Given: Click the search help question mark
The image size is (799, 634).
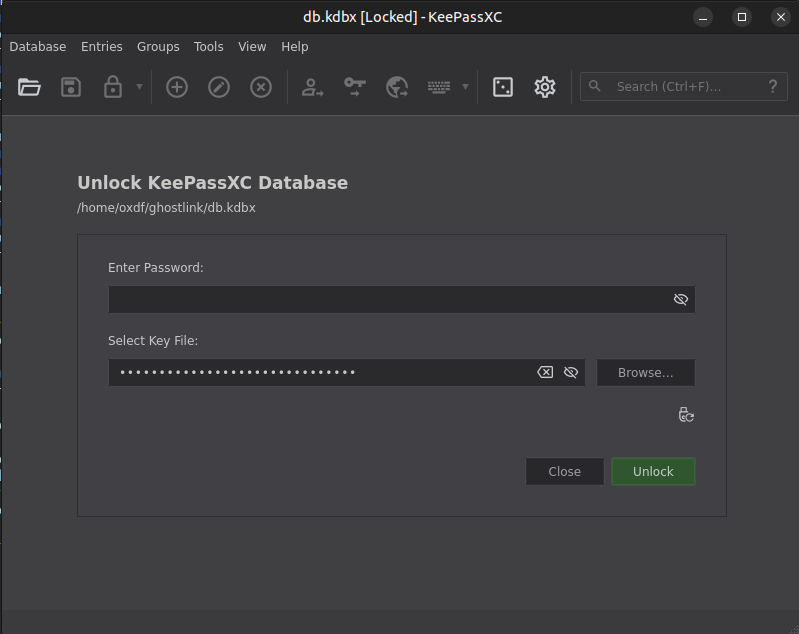Looking at the screenshot, I should 773,87.
